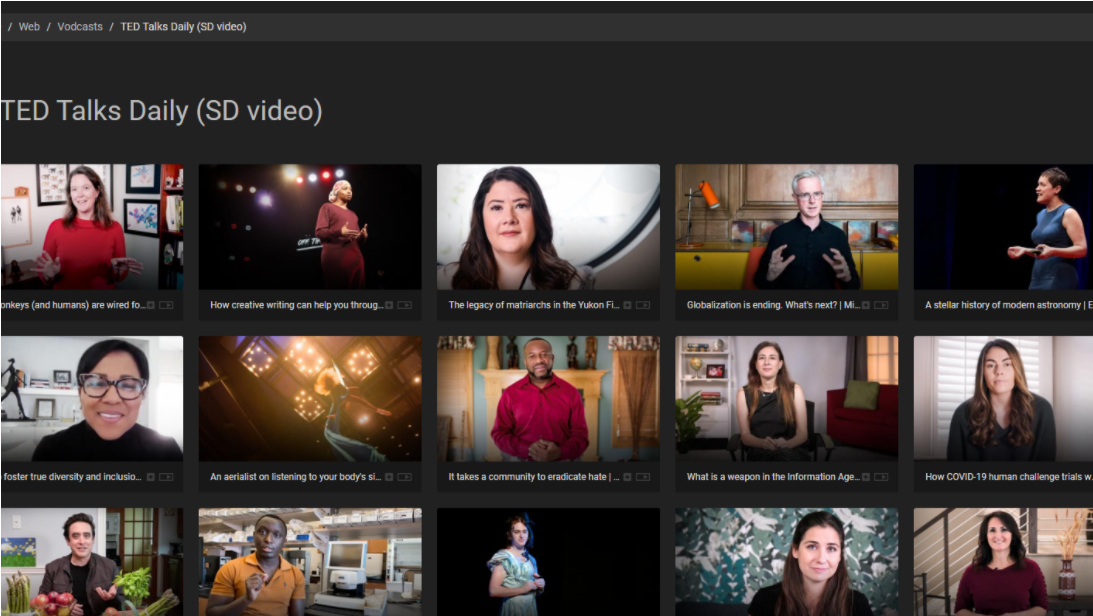Select 'TED Talks Daily (SD video)' breadcrumb

[183, 26]
